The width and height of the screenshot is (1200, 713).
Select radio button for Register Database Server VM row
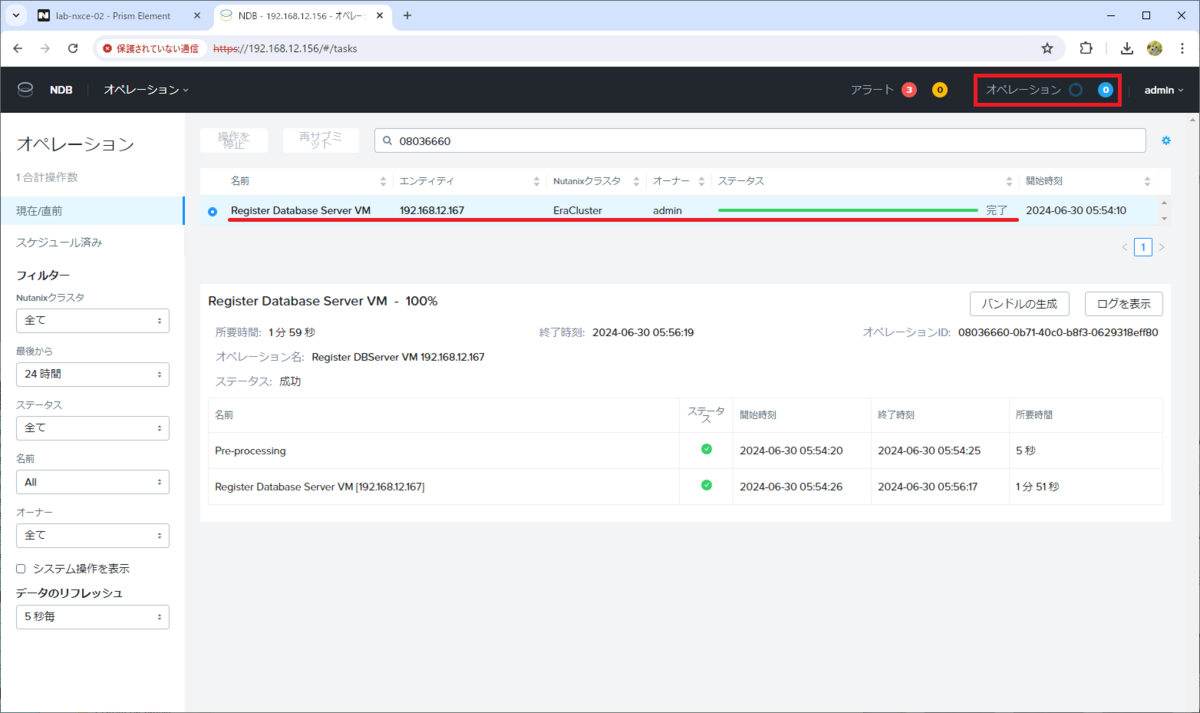[x=212, y=211]
